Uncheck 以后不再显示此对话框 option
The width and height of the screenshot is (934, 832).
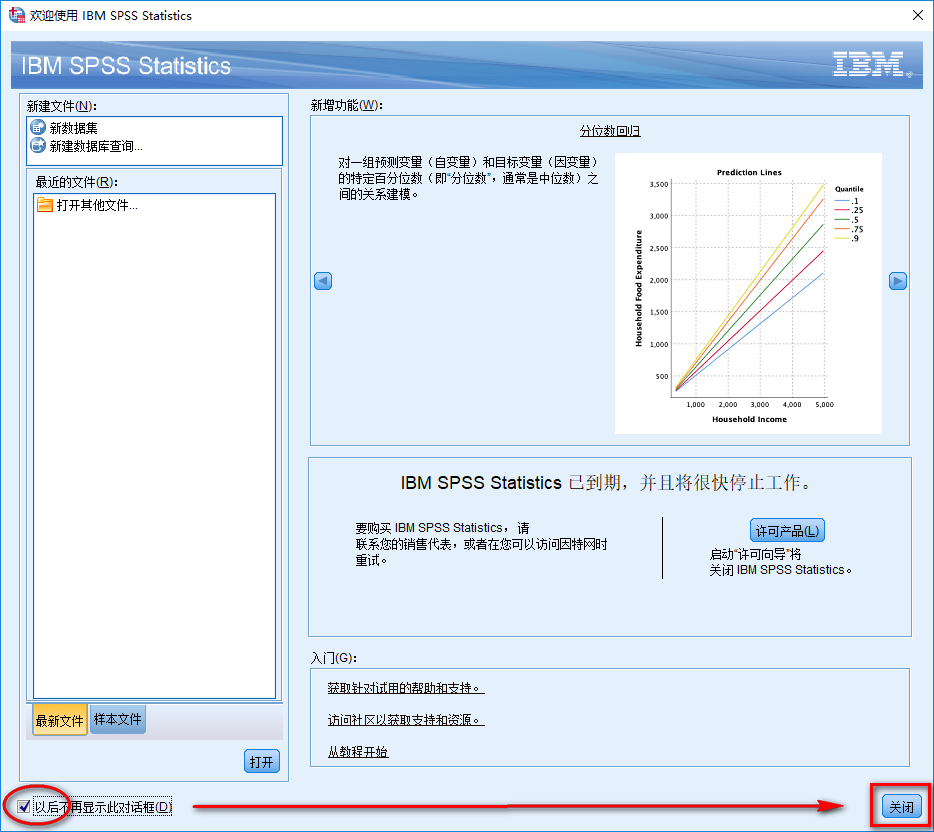tap(22, 806)
